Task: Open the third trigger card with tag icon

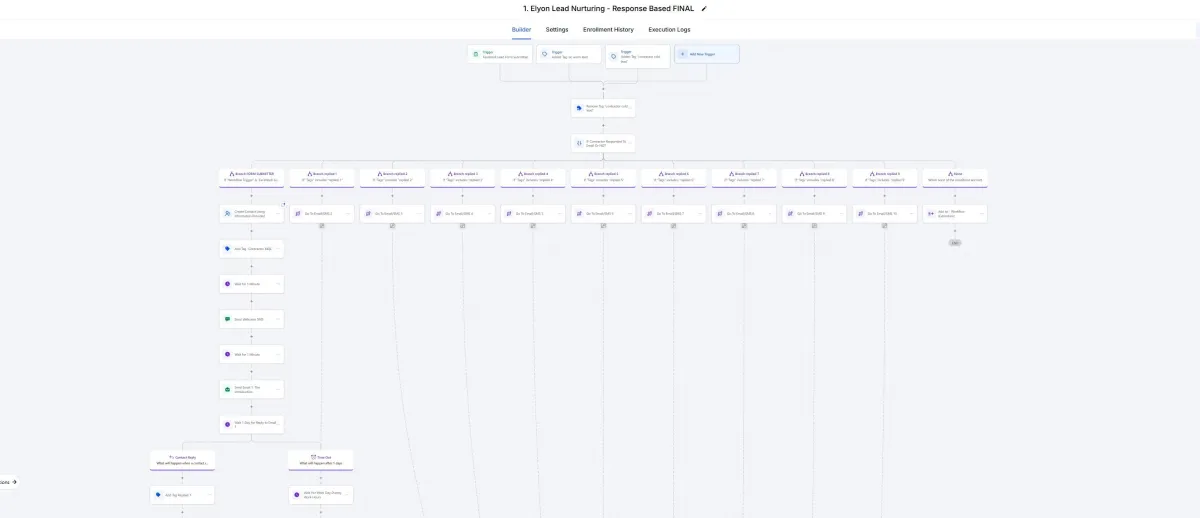Action: coord(637,56)
